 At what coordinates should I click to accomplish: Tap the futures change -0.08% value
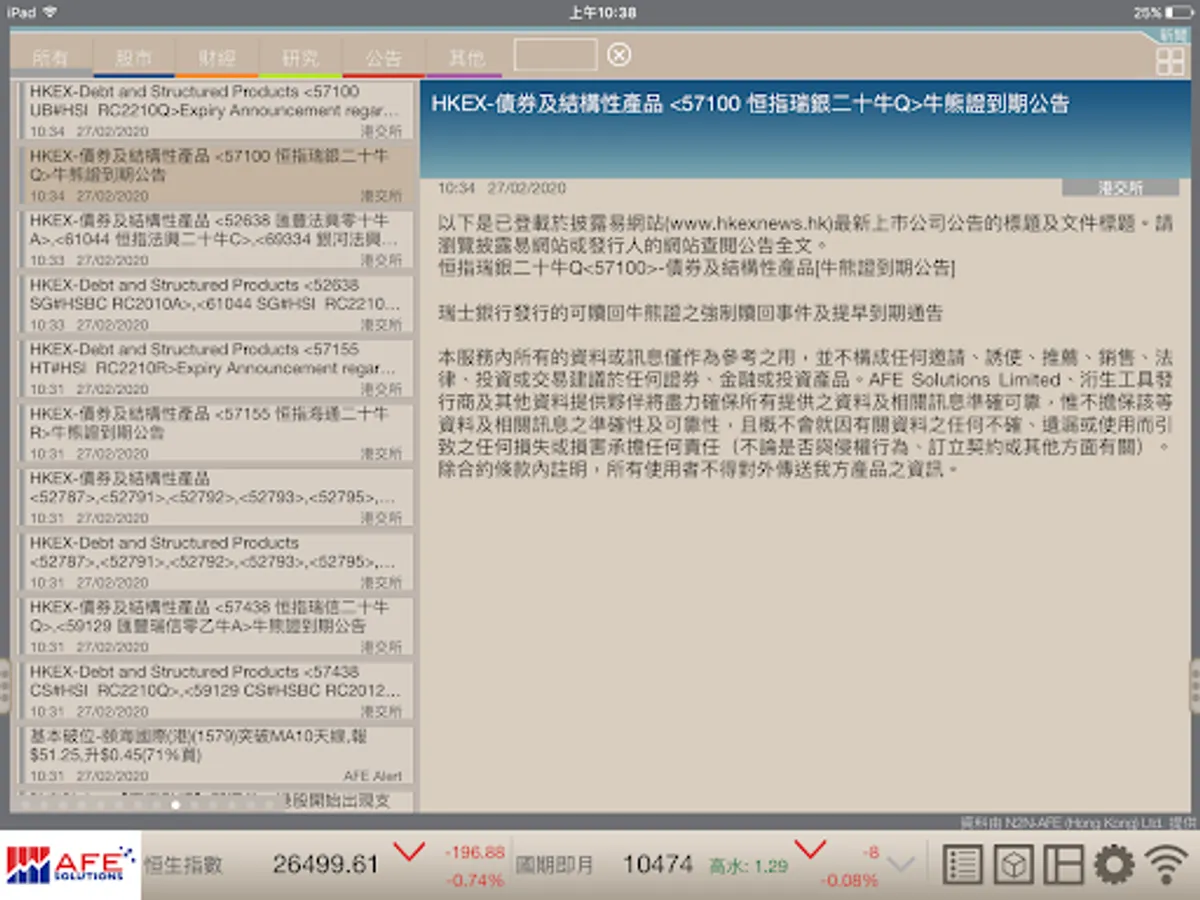[x=849, y=881]
